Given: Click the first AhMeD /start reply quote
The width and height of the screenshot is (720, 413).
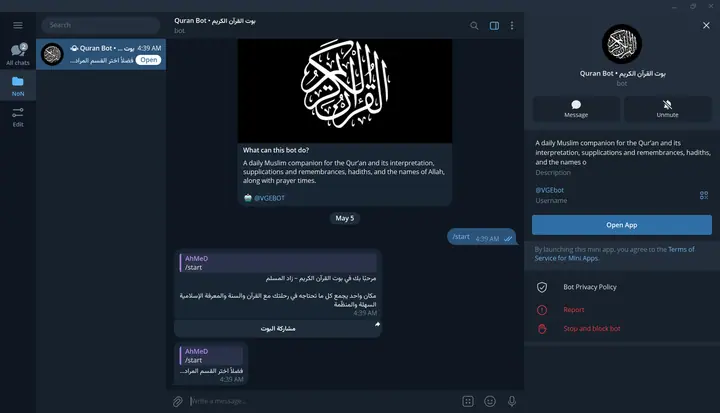Looking at the screenshot, I should pos(278,263).
